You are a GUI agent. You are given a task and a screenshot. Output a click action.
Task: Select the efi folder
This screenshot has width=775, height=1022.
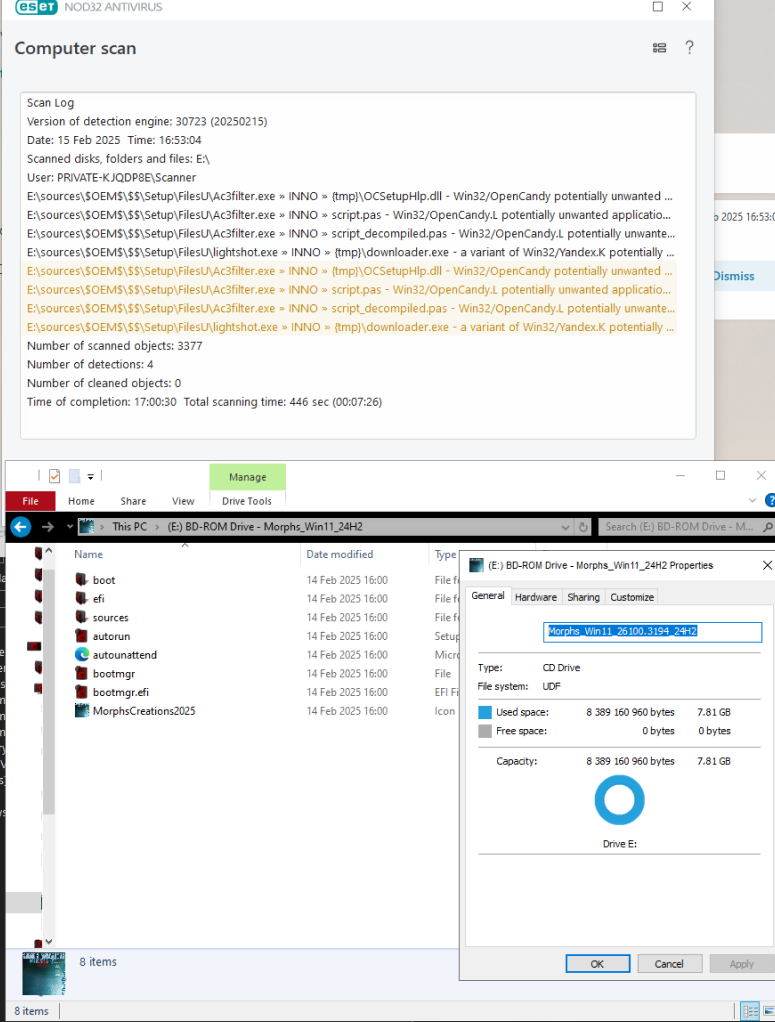click(x=98, y=599)
